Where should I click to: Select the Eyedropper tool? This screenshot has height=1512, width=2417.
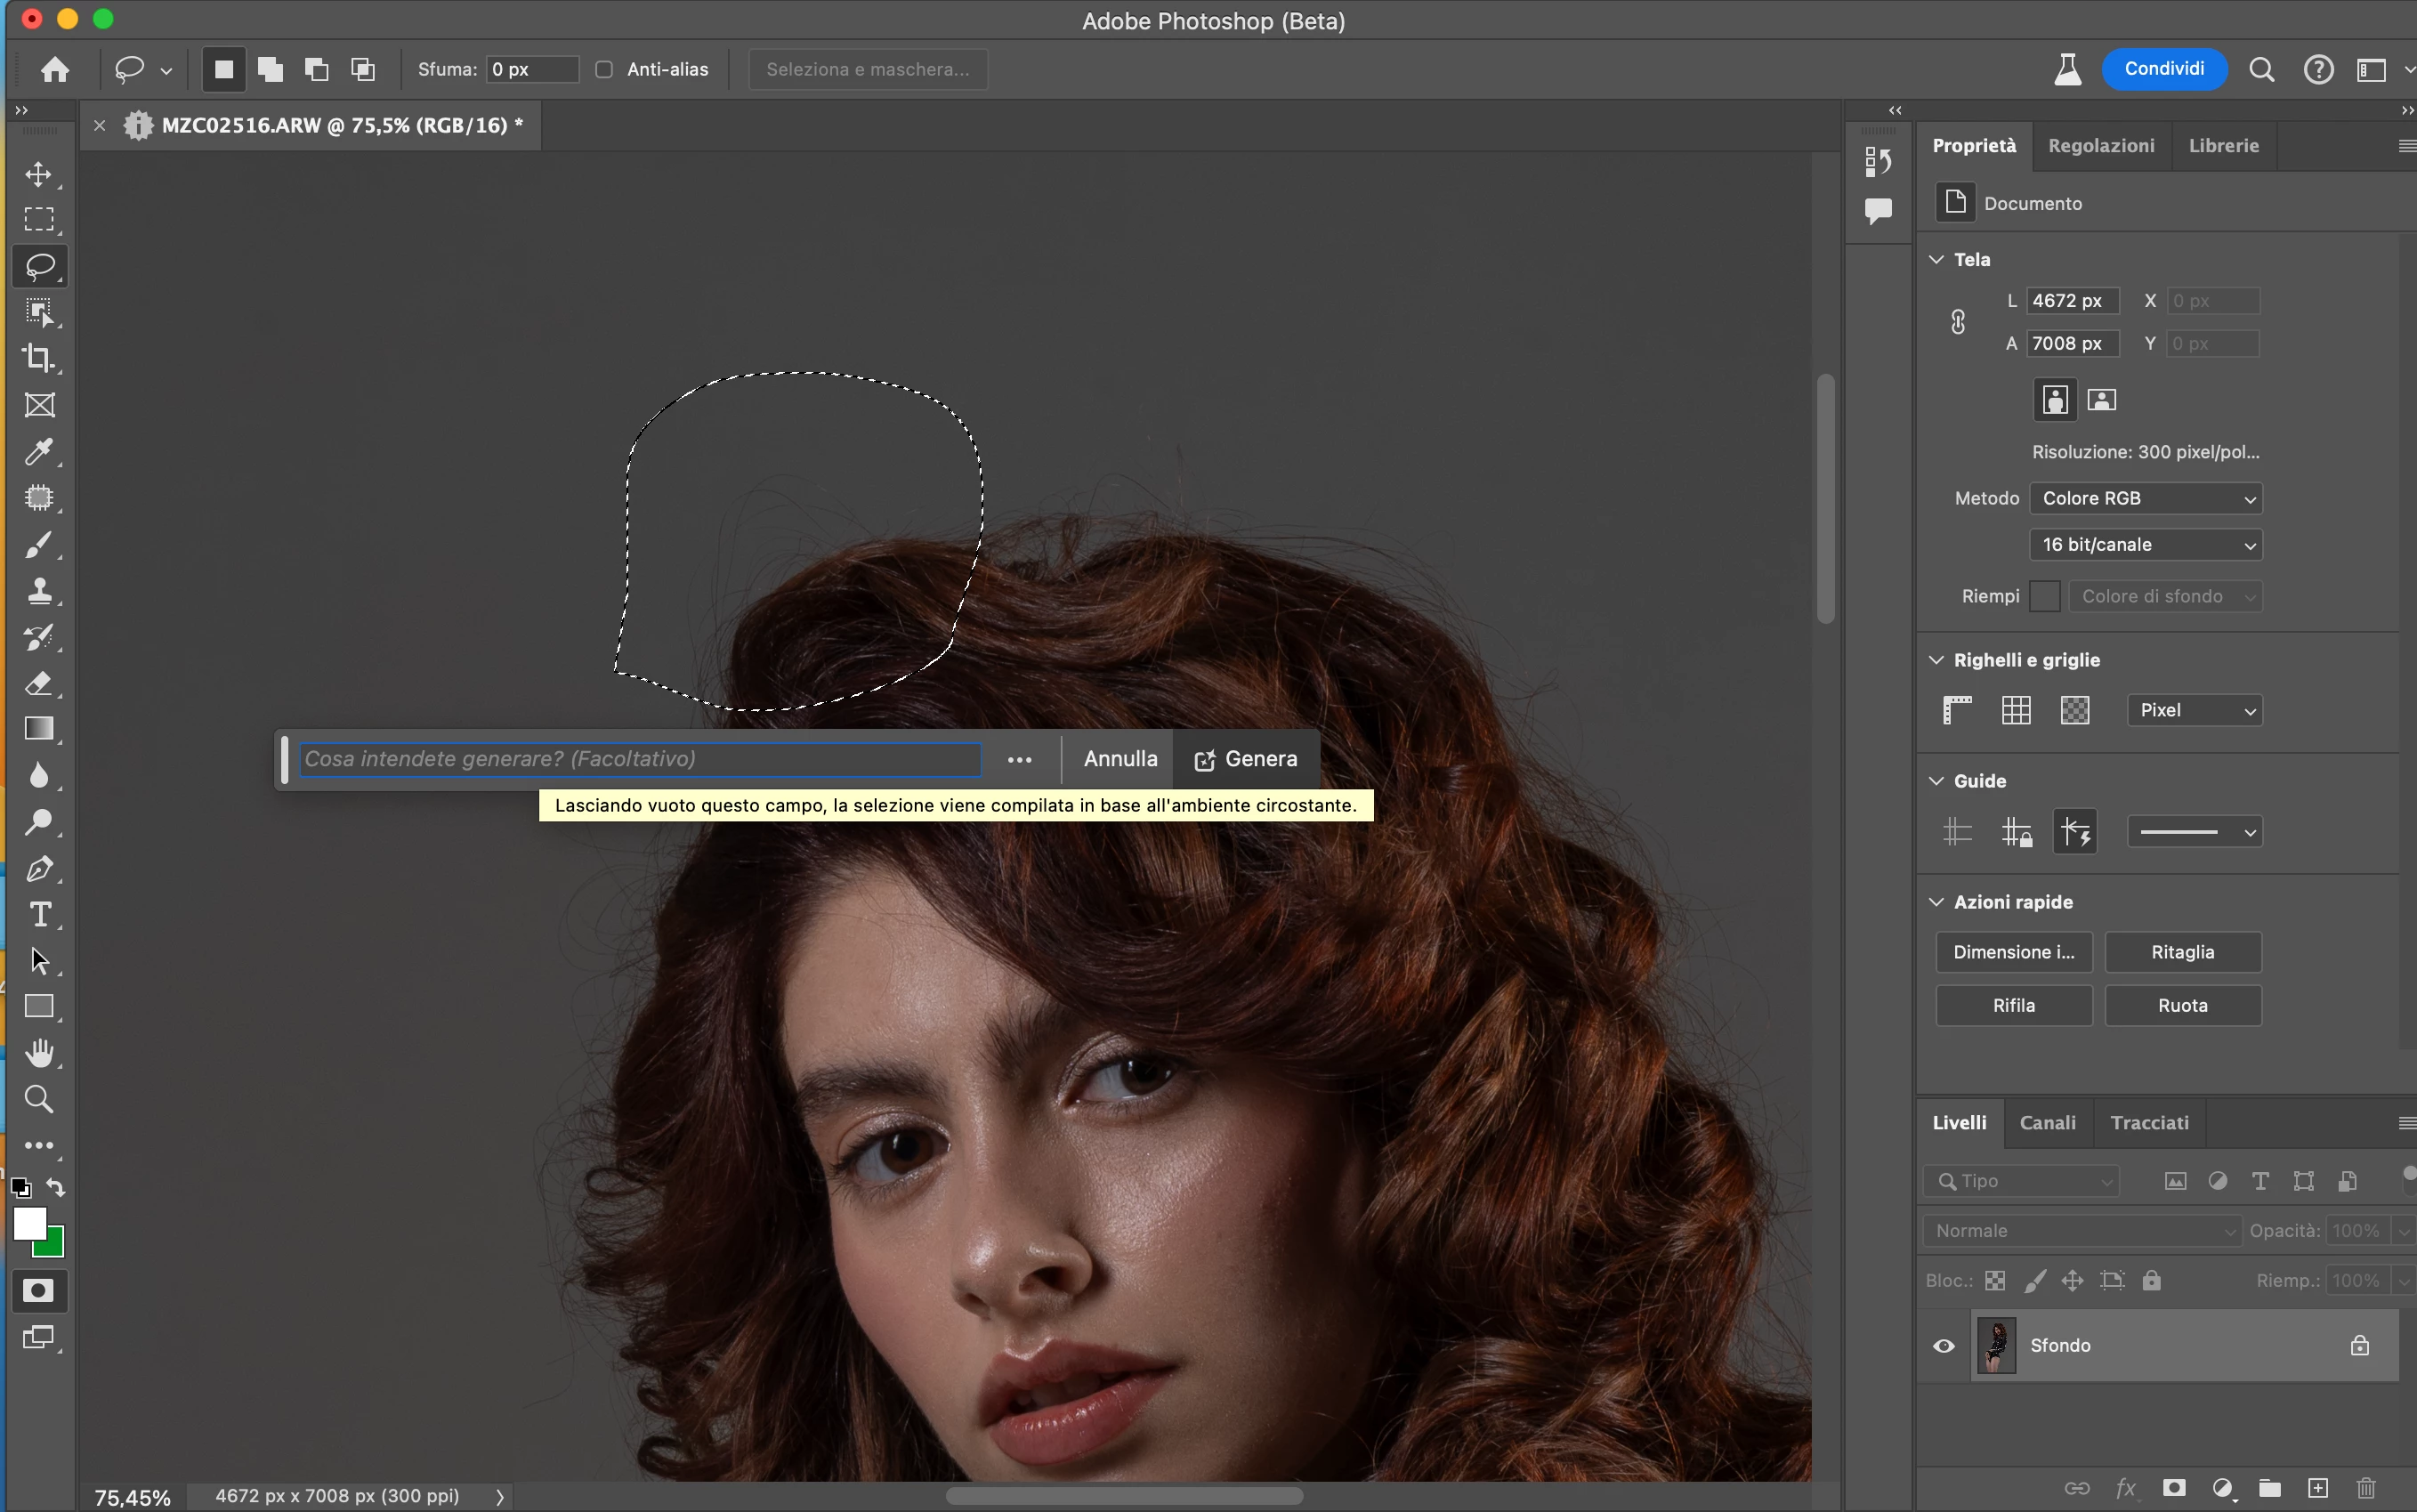tap(39, 452)
